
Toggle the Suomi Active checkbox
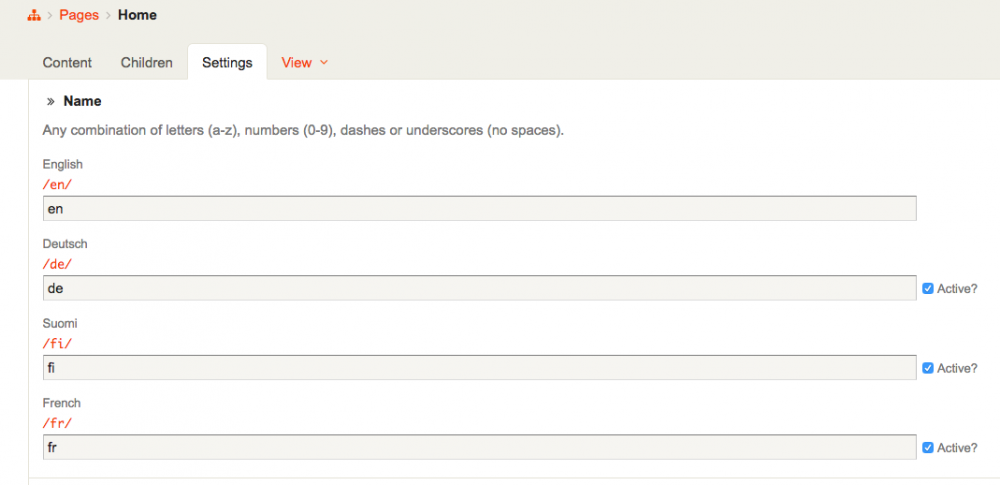[x=927, y=368]
